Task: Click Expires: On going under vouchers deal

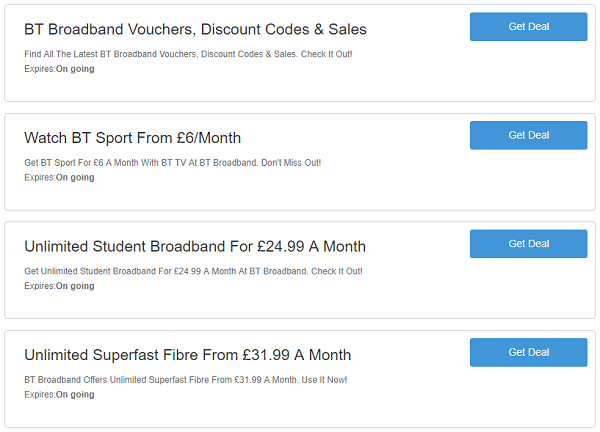Action: tap(59, 69)
